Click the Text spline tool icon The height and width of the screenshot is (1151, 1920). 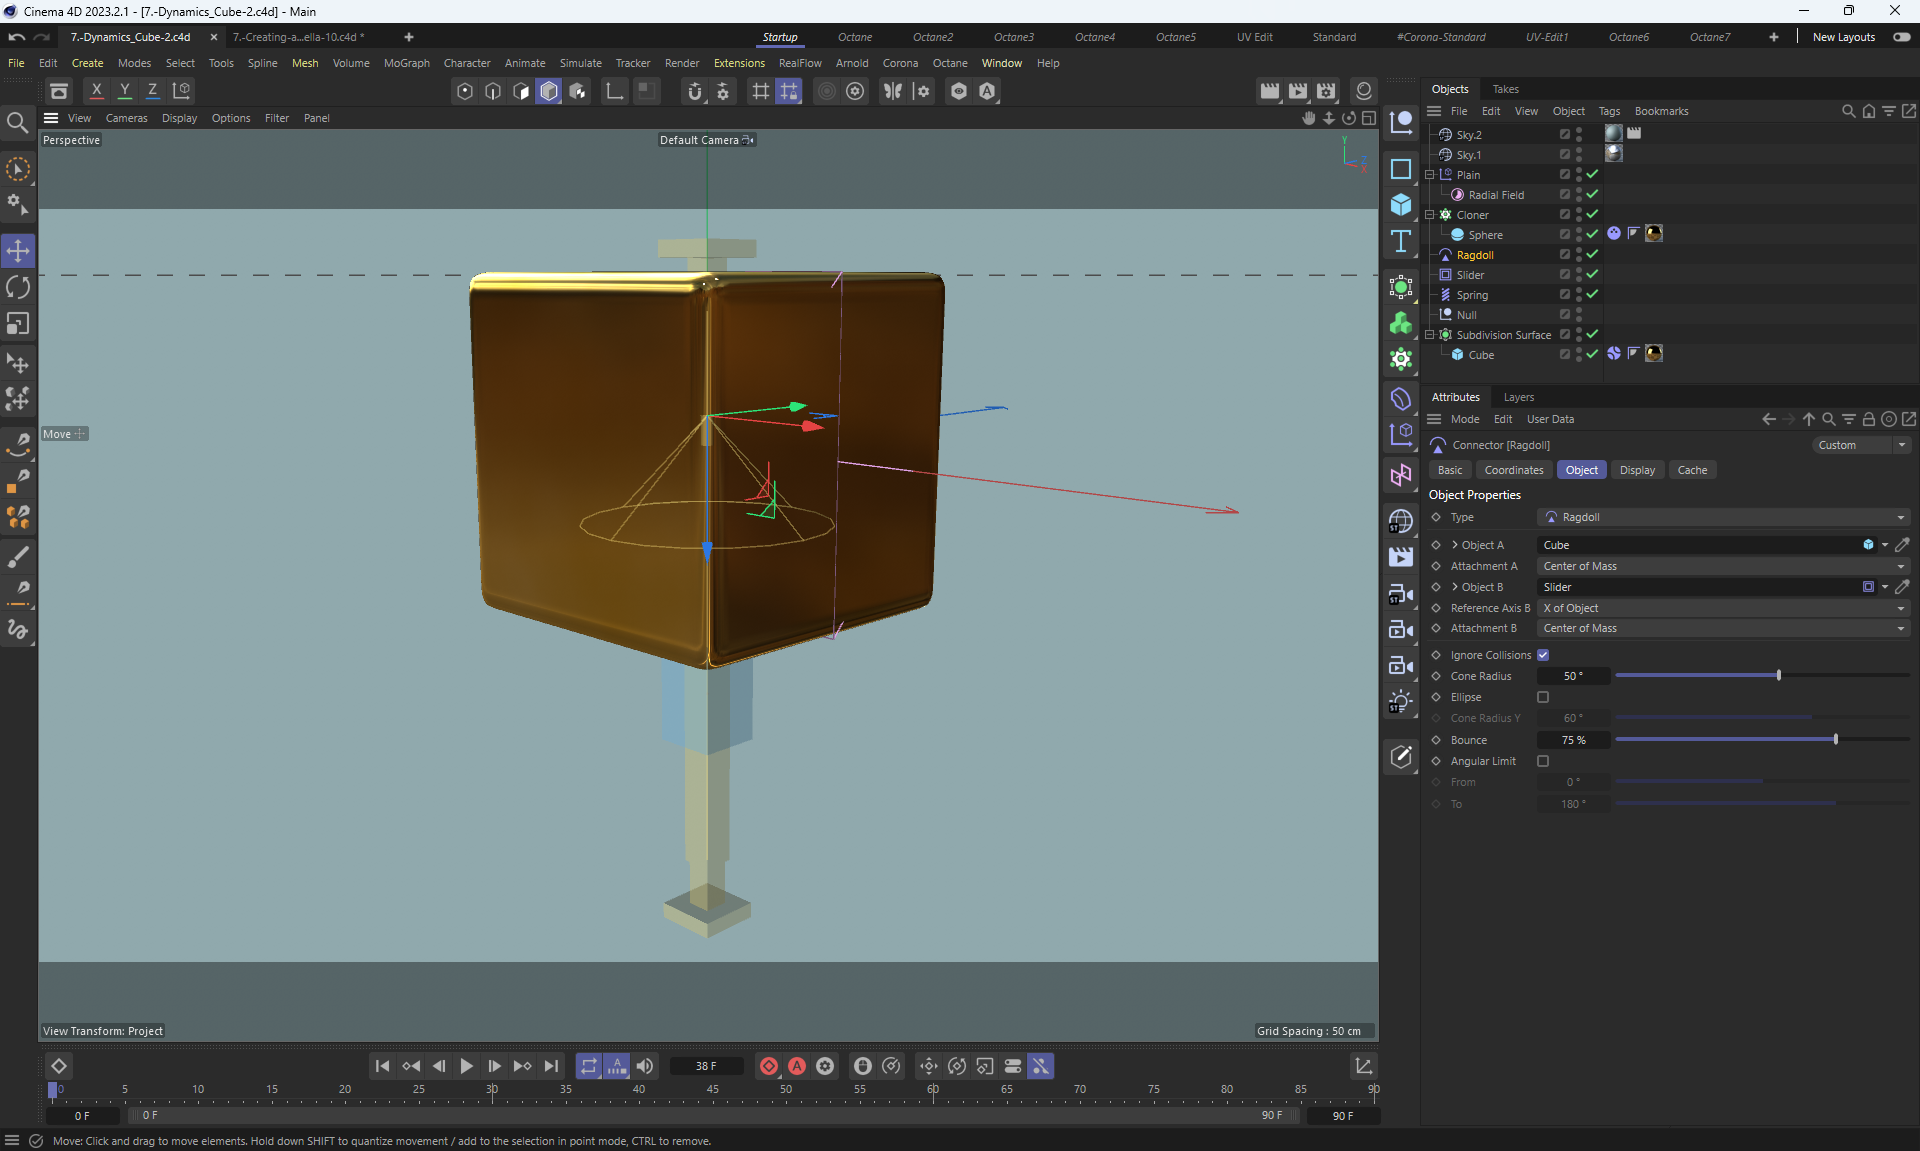click(1401, 241)
